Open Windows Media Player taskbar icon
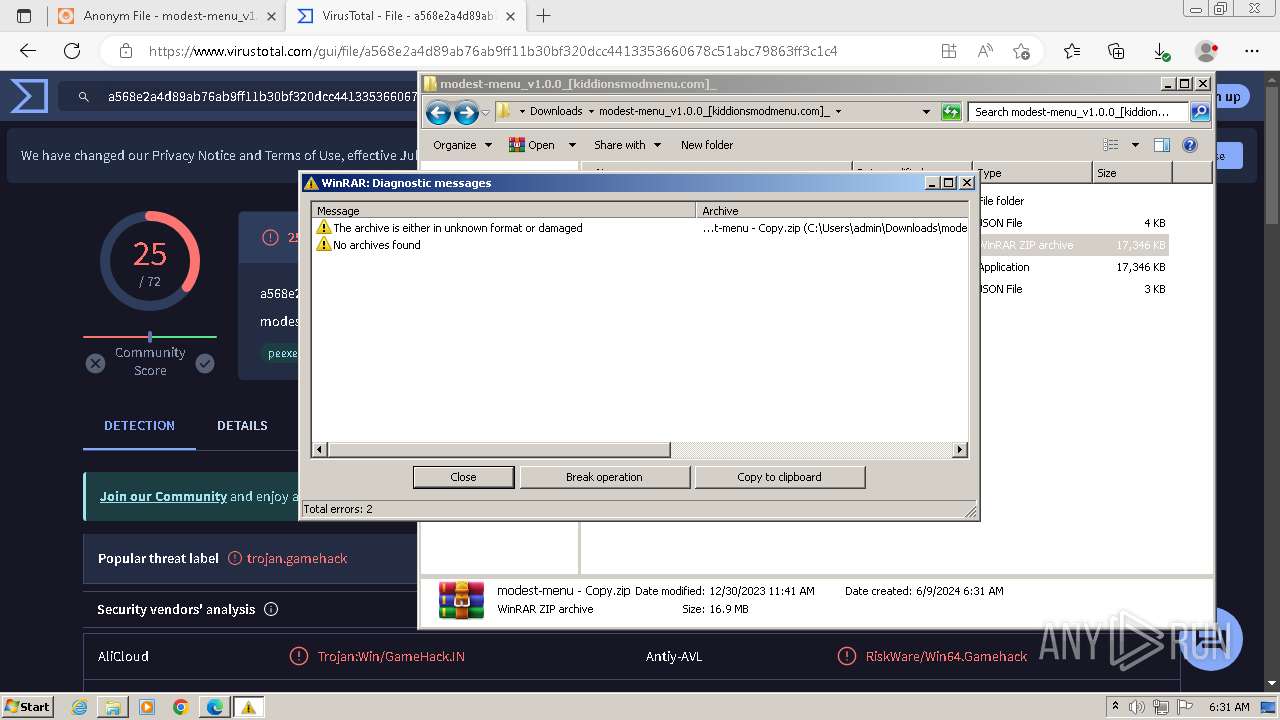1280x720 pixels. tap(147, 707)
